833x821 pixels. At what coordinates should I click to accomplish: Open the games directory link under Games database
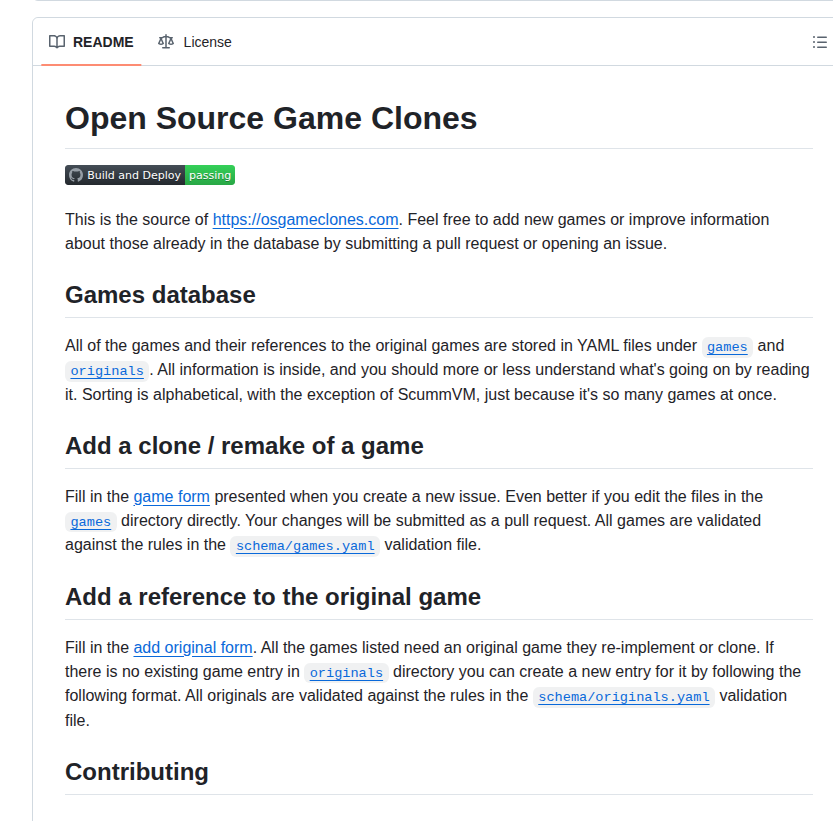point(726,346)
